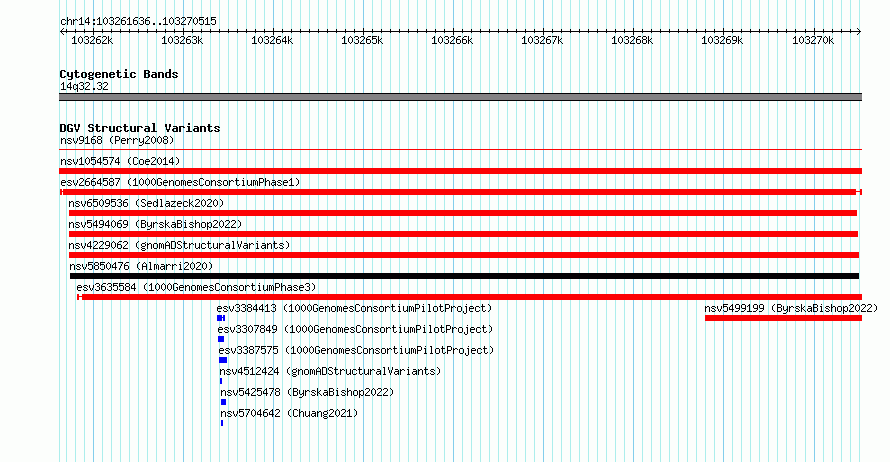Click nsv5494069 (ByrskaBishop2022) label
Viewport: 890px width, 462px height.
point(155,224)
